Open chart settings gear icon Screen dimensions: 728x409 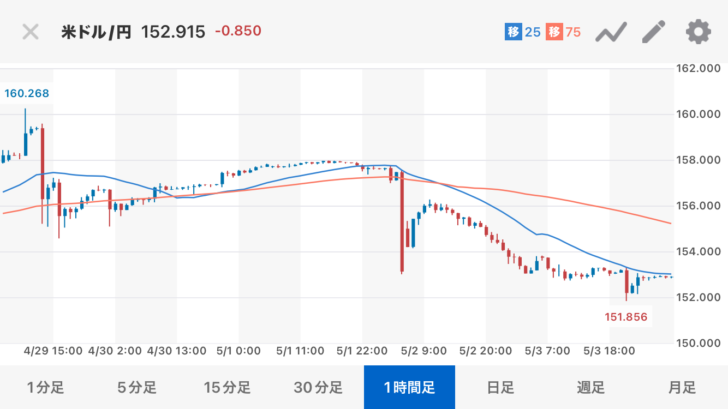click(x=697, y=32)
